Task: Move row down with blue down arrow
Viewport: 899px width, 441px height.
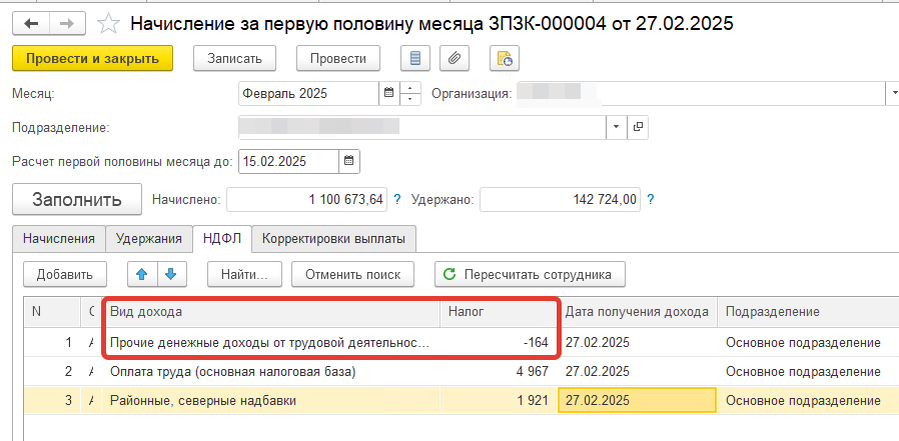Action: (170, 274)
